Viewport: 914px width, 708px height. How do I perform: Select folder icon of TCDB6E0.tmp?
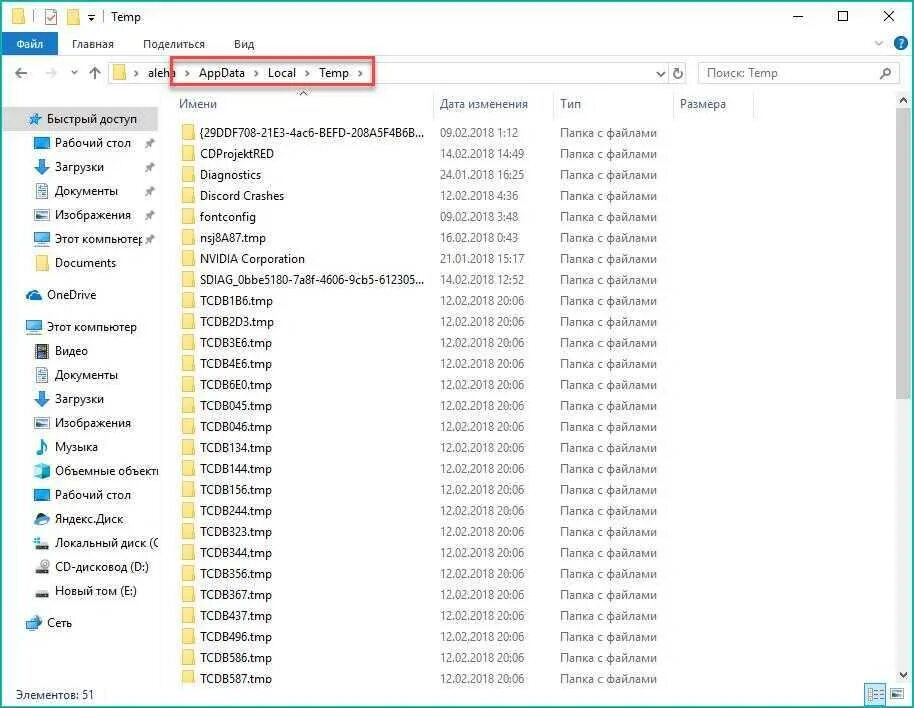pyautogui.click(x=188, y=385)
